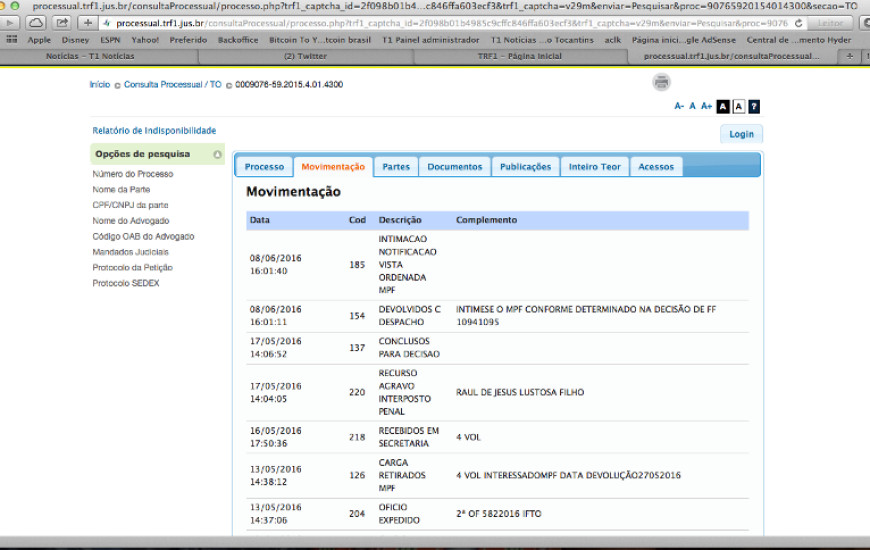Increase font size with A+ control
870x550 pixels.
[706, 106]
